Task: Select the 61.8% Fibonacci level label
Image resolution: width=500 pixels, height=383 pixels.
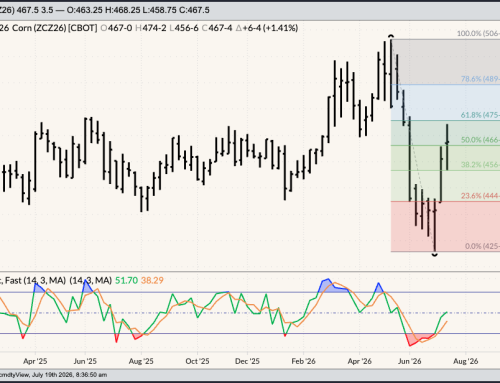Action: 480,115
